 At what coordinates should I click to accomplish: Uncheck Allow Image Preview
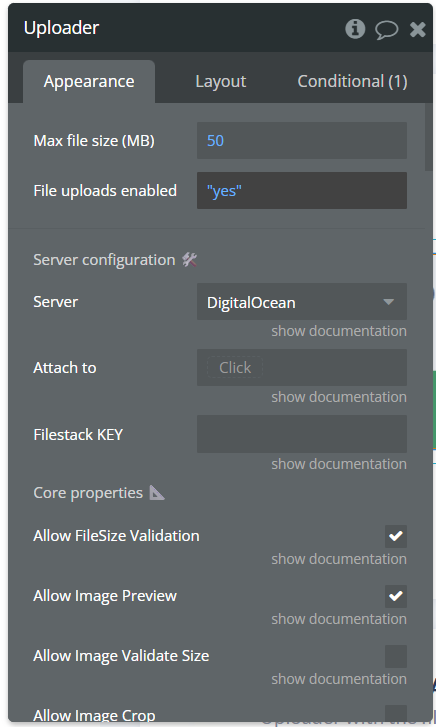396,596
